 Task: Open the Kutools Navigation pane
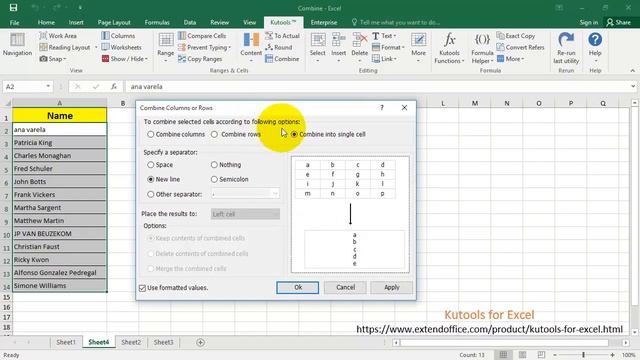pos(17,45)
